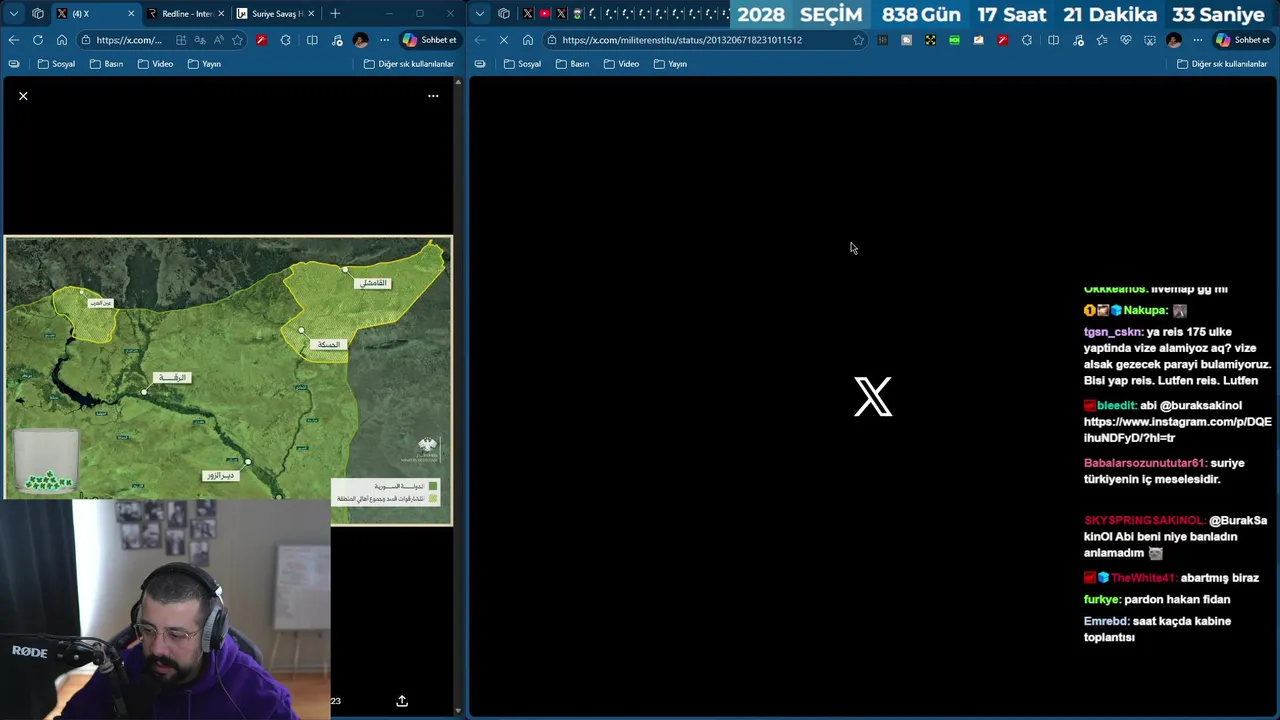Click the media note icon in left toolbar

tap(337, 40)
